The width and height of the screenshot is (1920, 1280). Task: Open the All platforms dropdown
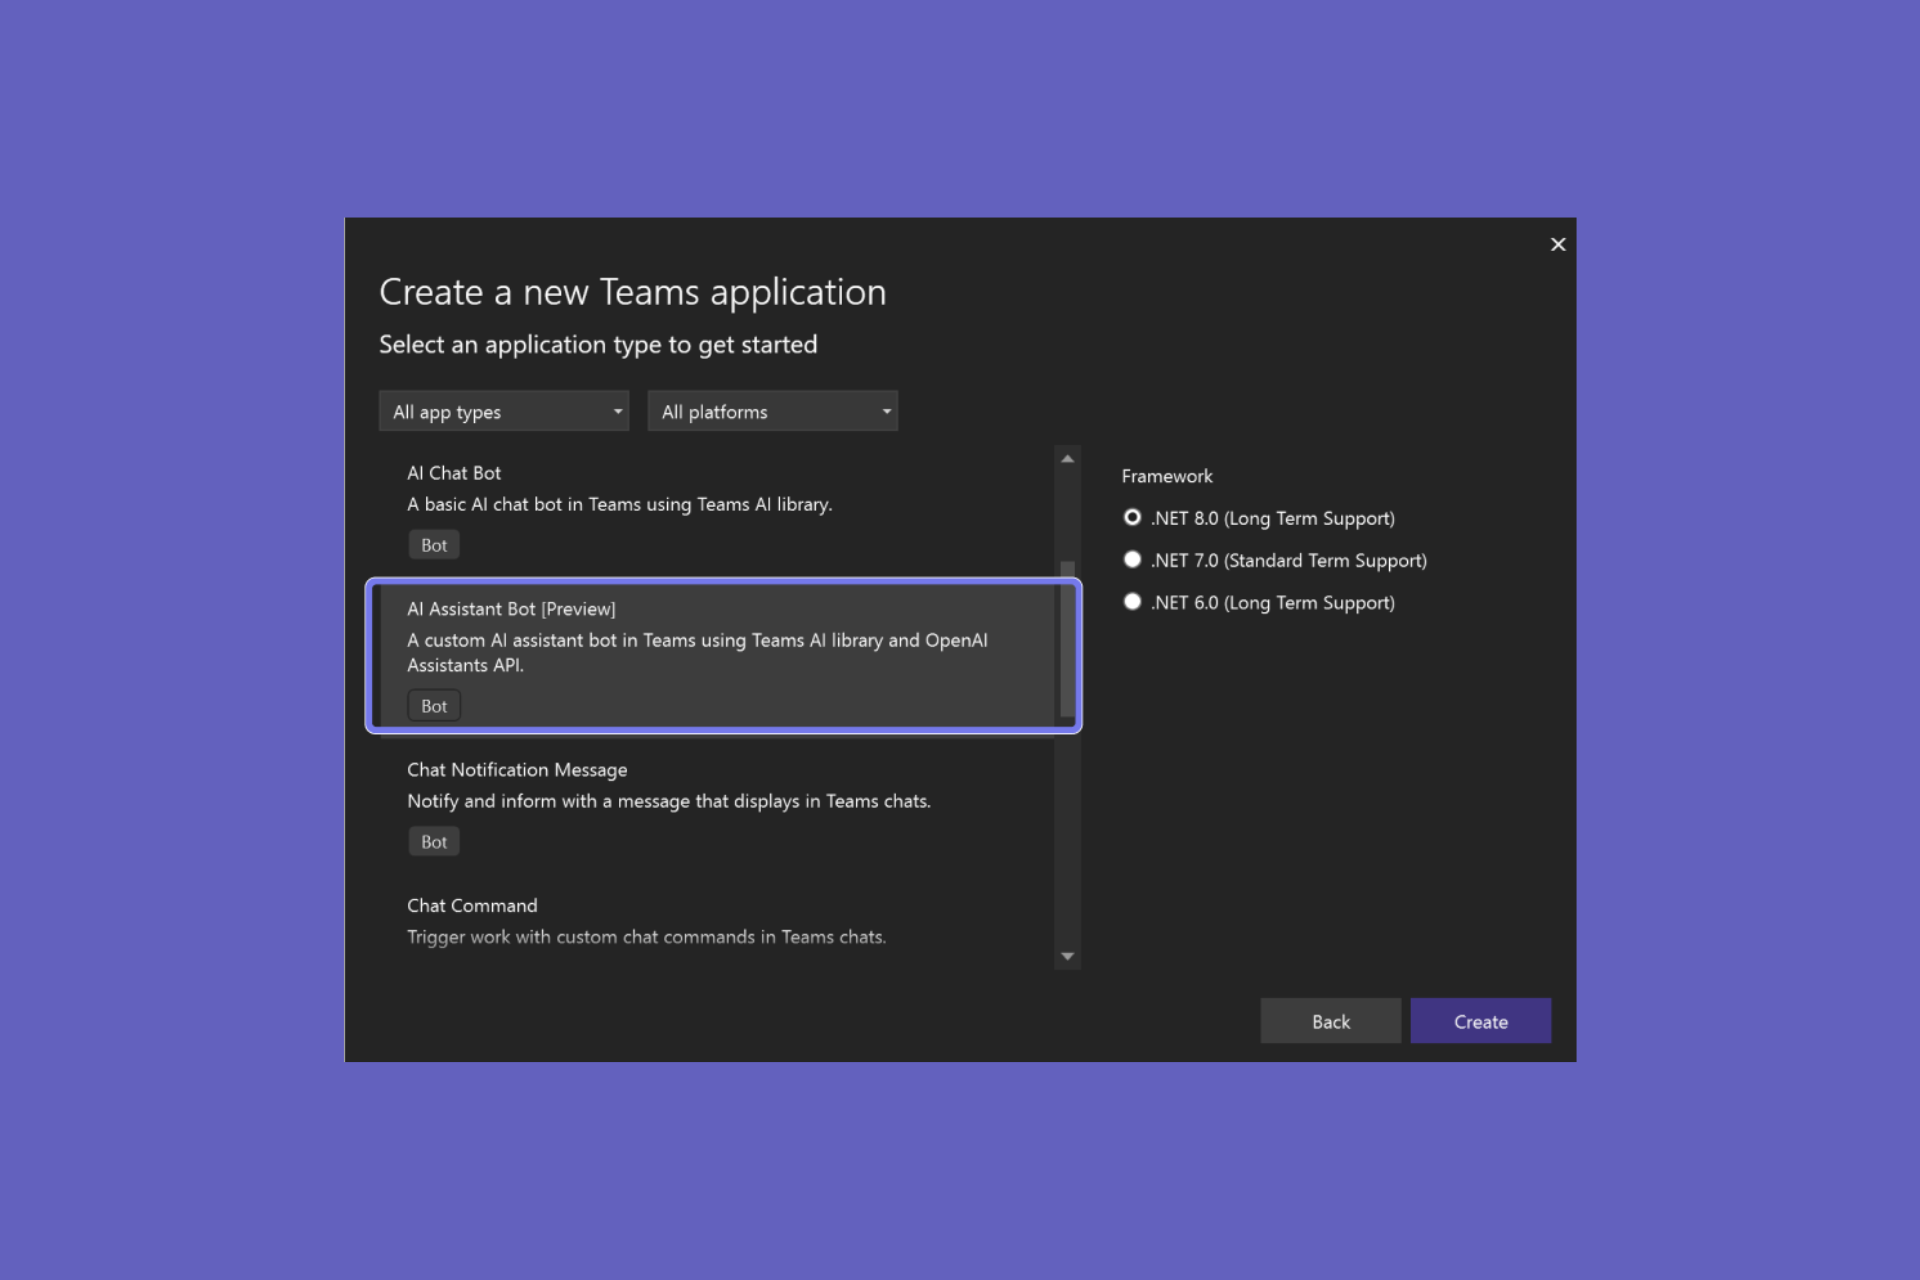coord(772,411)
